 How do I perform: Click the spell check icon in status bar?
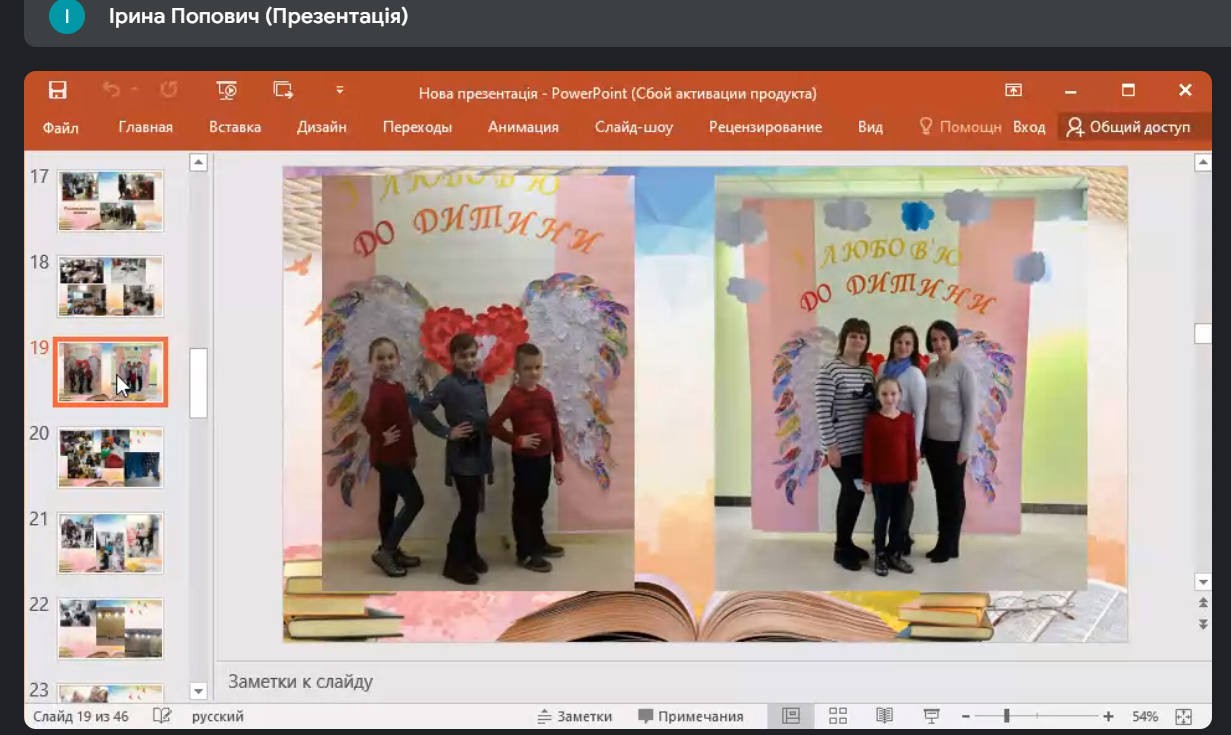click(162, 716)
